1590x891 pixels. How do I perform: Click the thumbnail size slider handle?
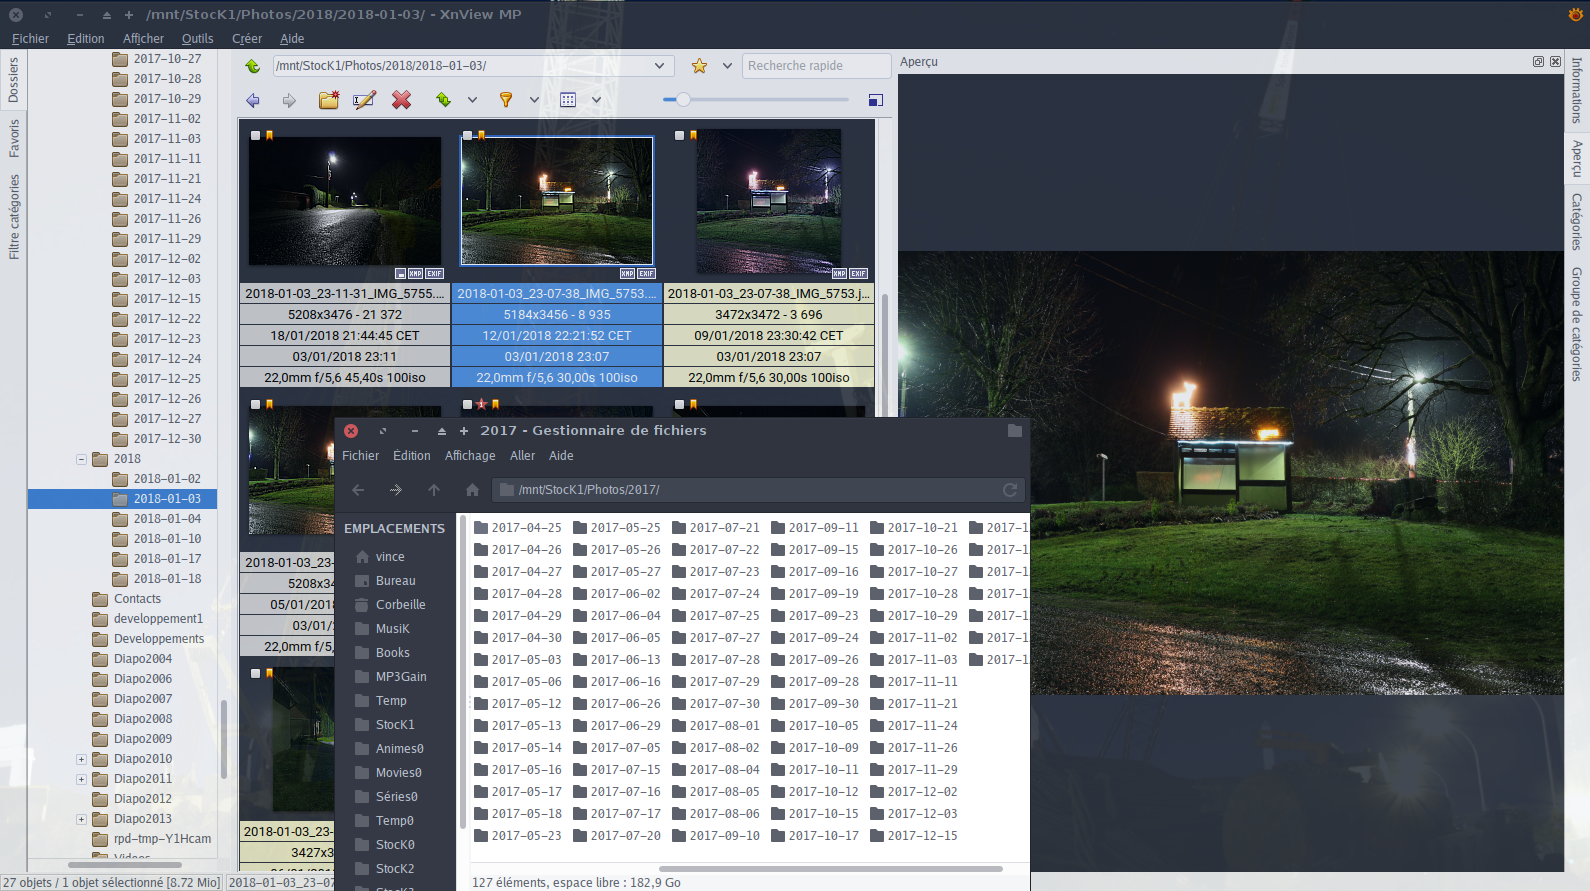pyautogui.click(x=683, y=100)
